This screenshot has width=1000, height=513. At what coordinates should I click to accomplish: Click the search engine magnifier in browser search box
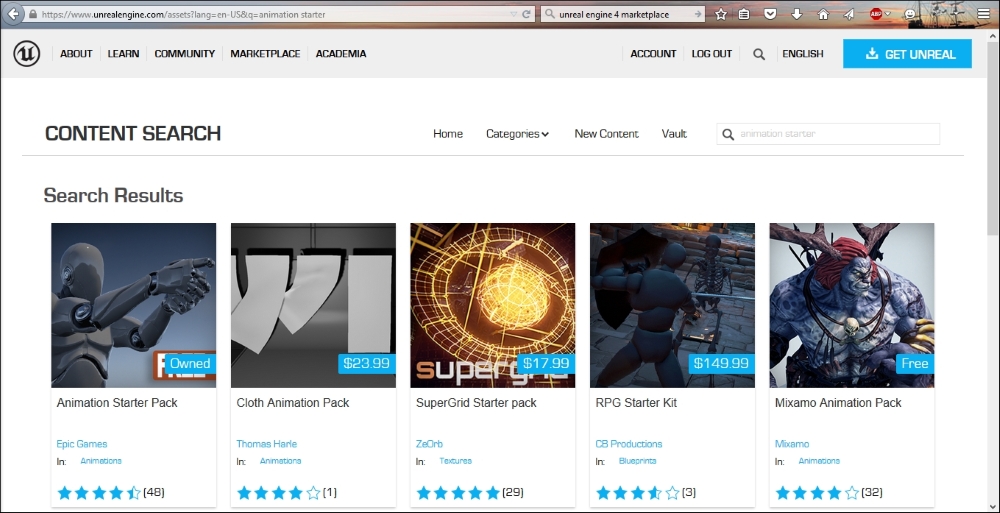point(550,14)
